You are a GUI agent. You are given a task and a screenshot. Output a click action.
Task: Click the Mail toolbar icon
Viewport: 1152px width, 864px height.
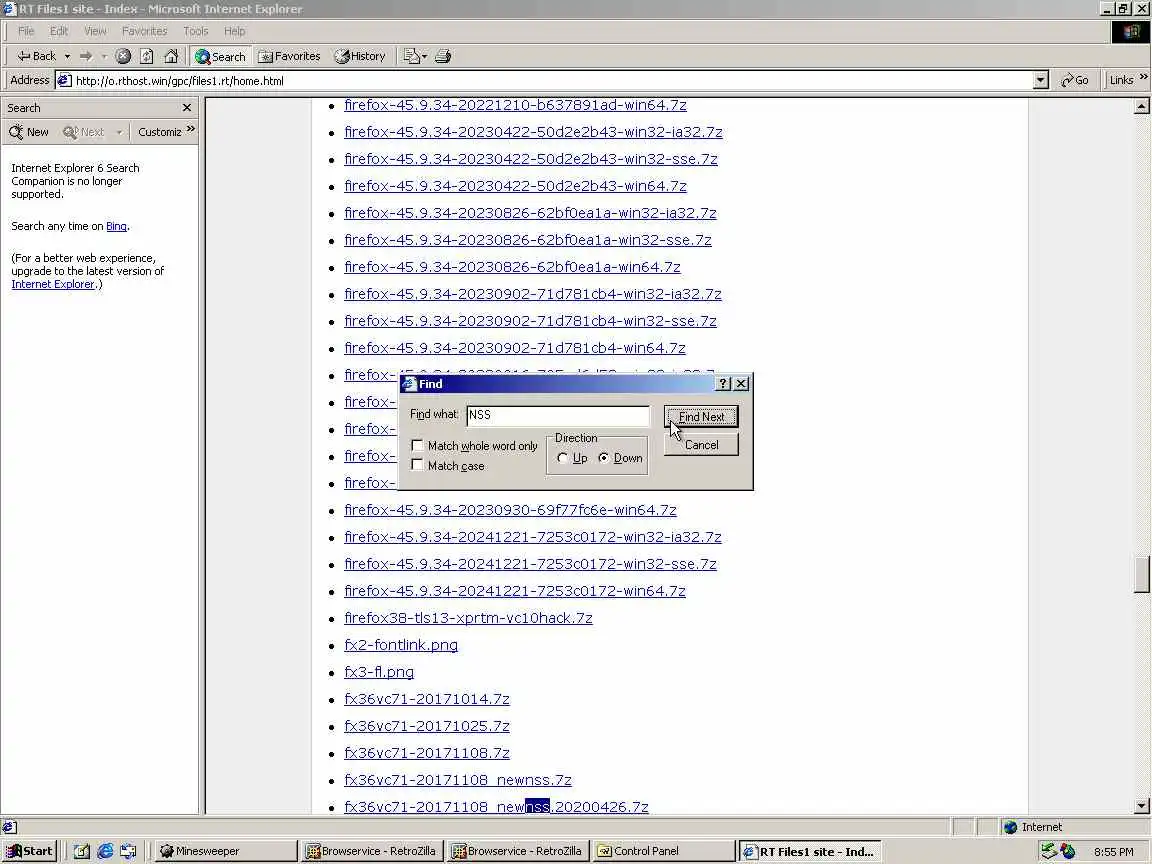click(411, 56)
